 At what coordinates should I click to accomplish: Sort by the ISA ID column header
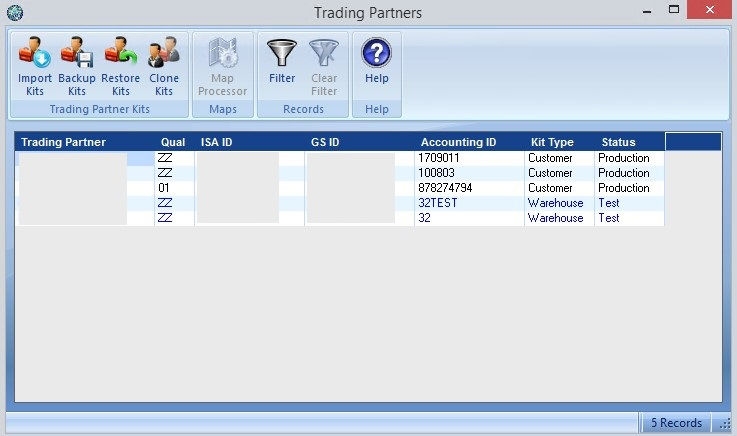pyautogui.click(x=216, y=142)
